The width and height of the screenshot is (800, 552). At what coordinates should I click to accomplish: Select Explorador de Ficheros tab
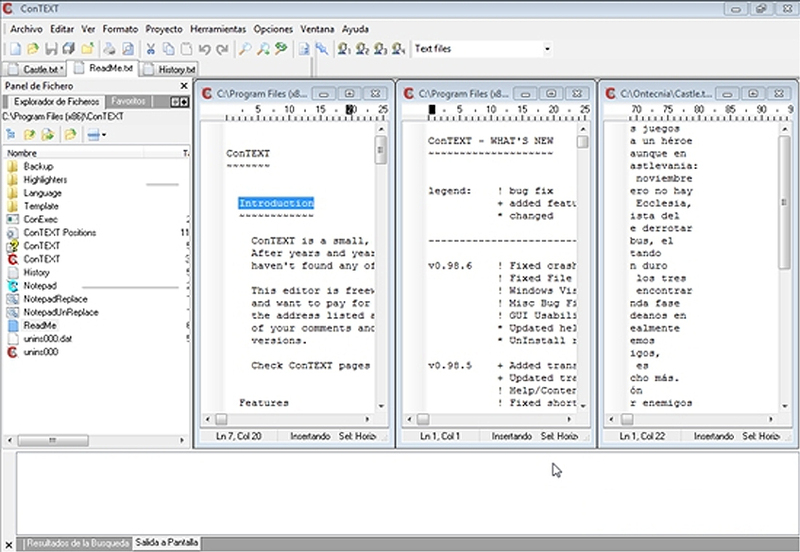56,102
